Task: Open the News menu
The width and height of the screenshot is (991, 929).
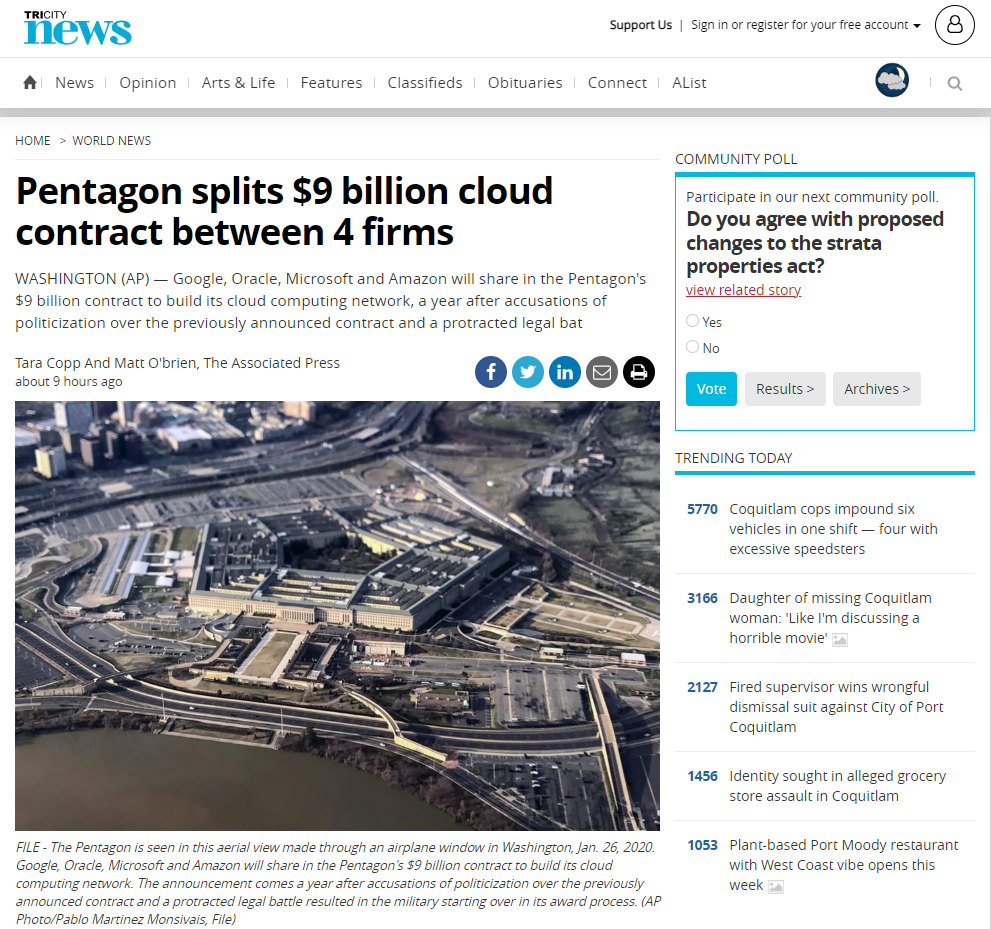Action: 75,83
